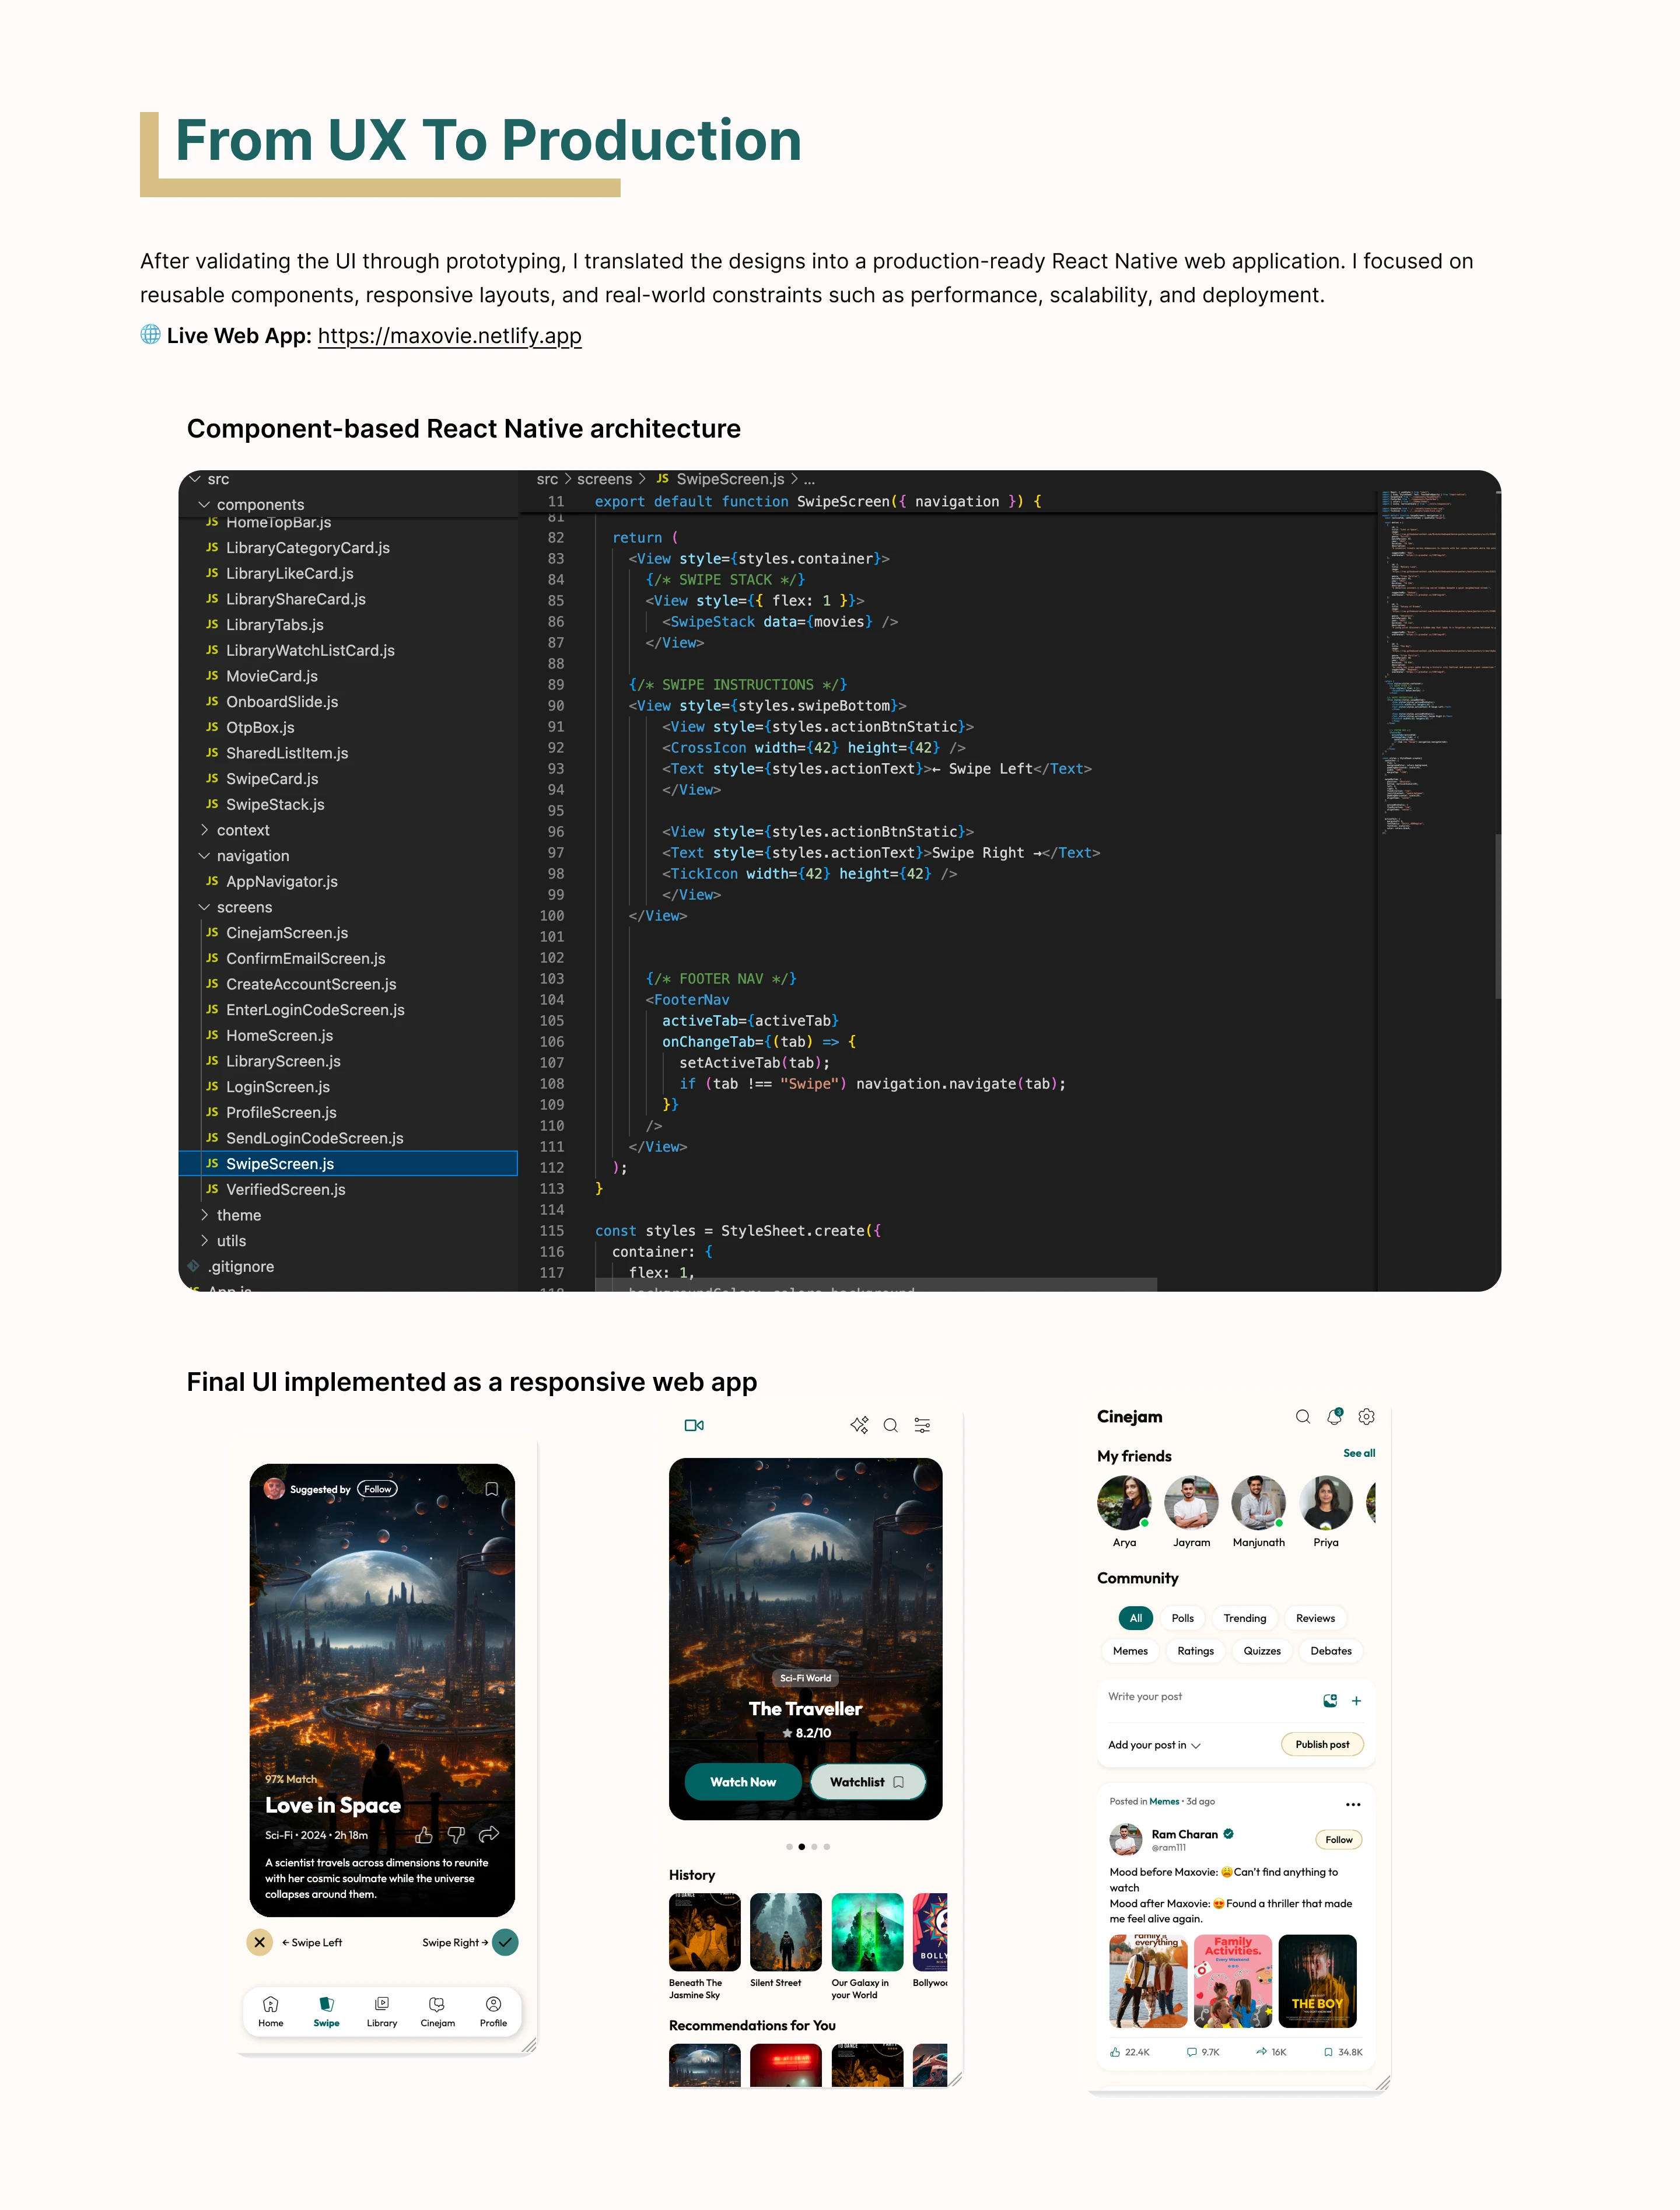The image size is (1680, 2210).
Task: Select the Polls community filter chip
Action: [x=1182, y=1618]
